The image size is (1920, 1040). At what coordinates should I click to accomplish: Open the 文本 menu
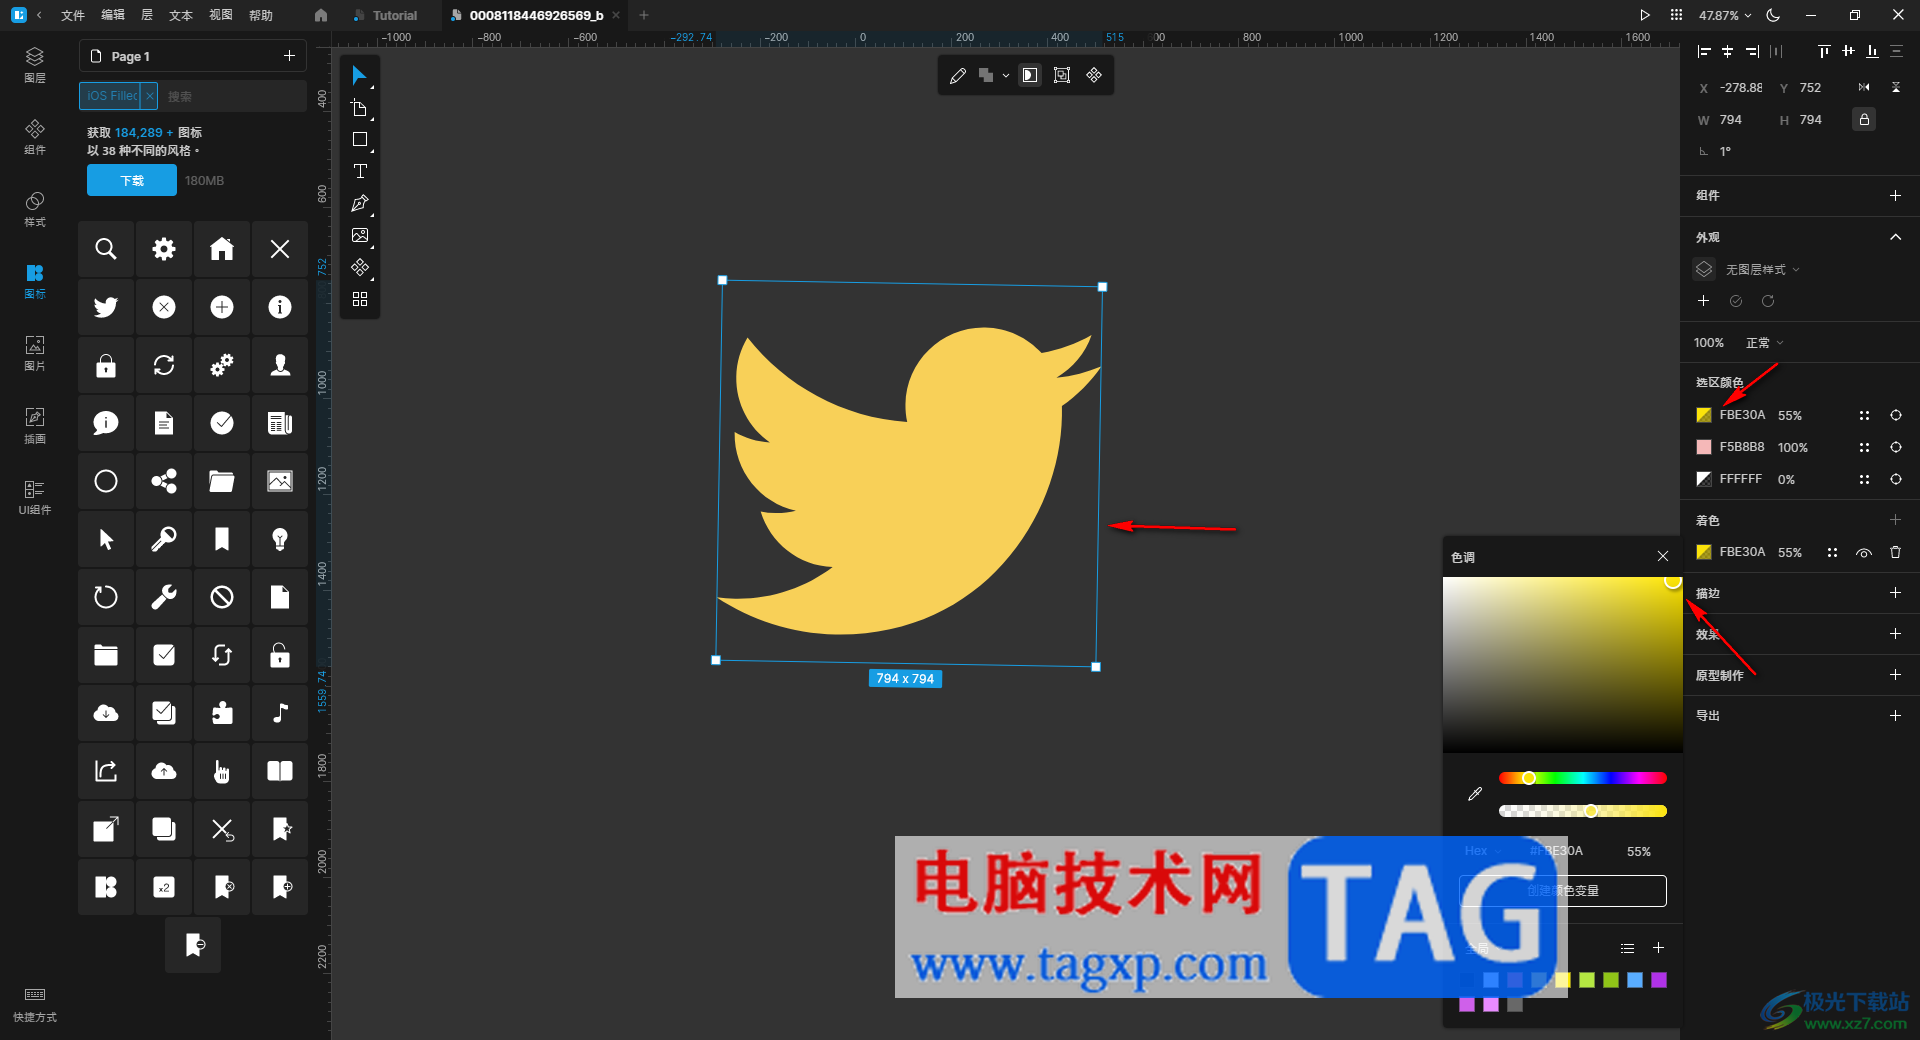(181, 15)
